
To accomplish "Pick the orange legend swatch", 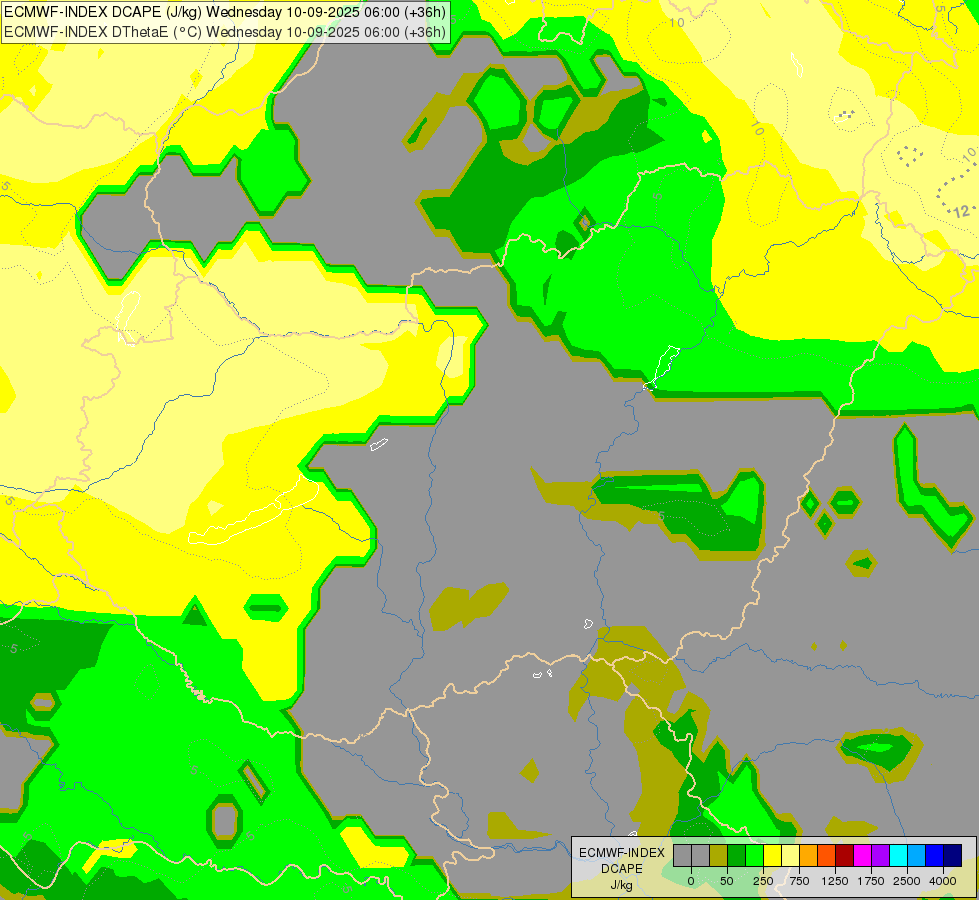I will [809, 855].
